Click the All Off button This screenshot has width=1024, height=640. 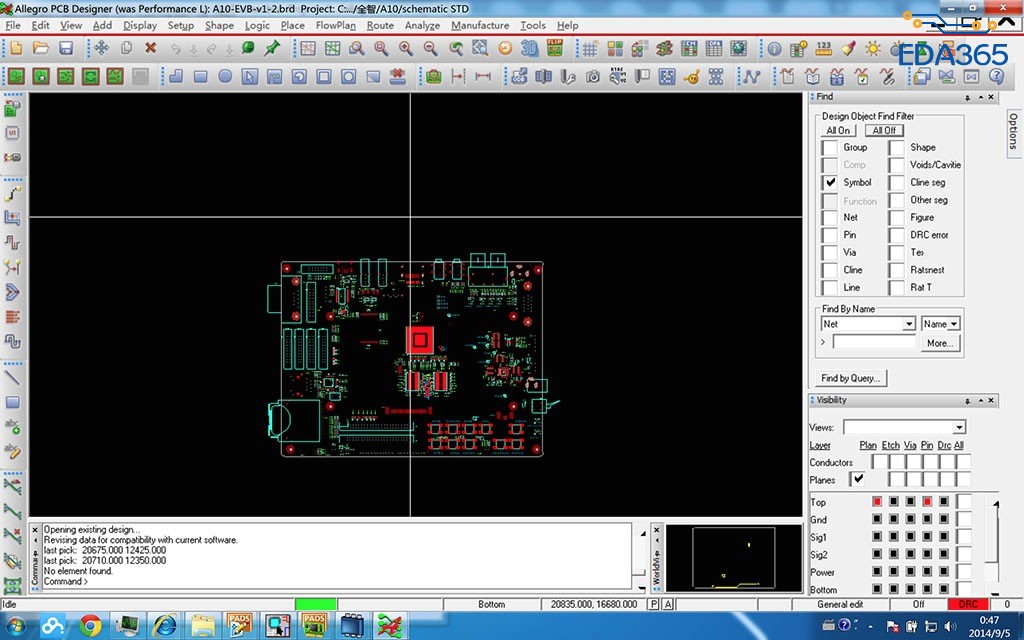click(883, 130)
